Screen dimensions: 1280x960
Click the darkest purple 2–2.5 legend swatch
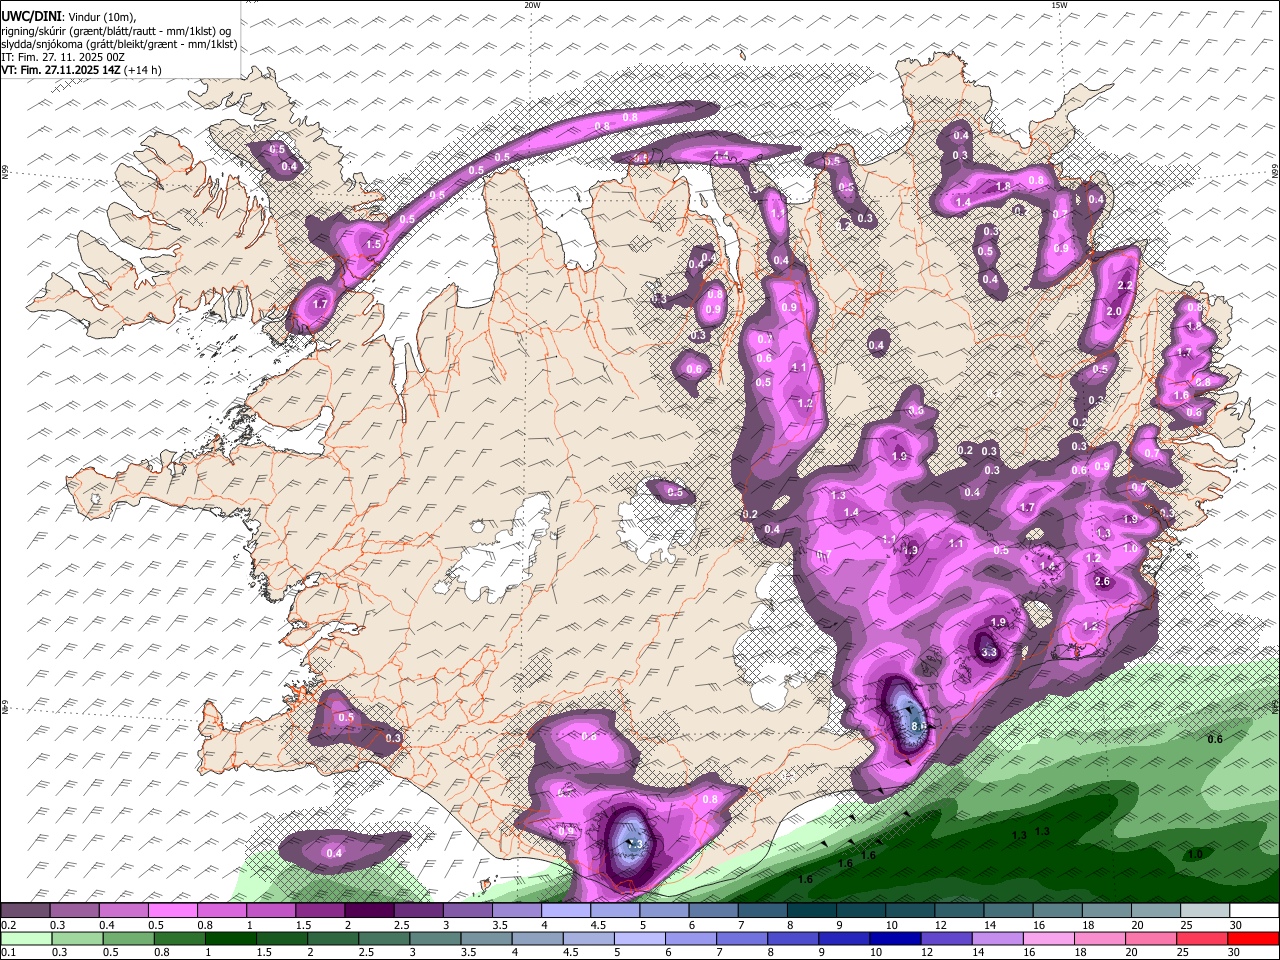click(x=369, y=911)
